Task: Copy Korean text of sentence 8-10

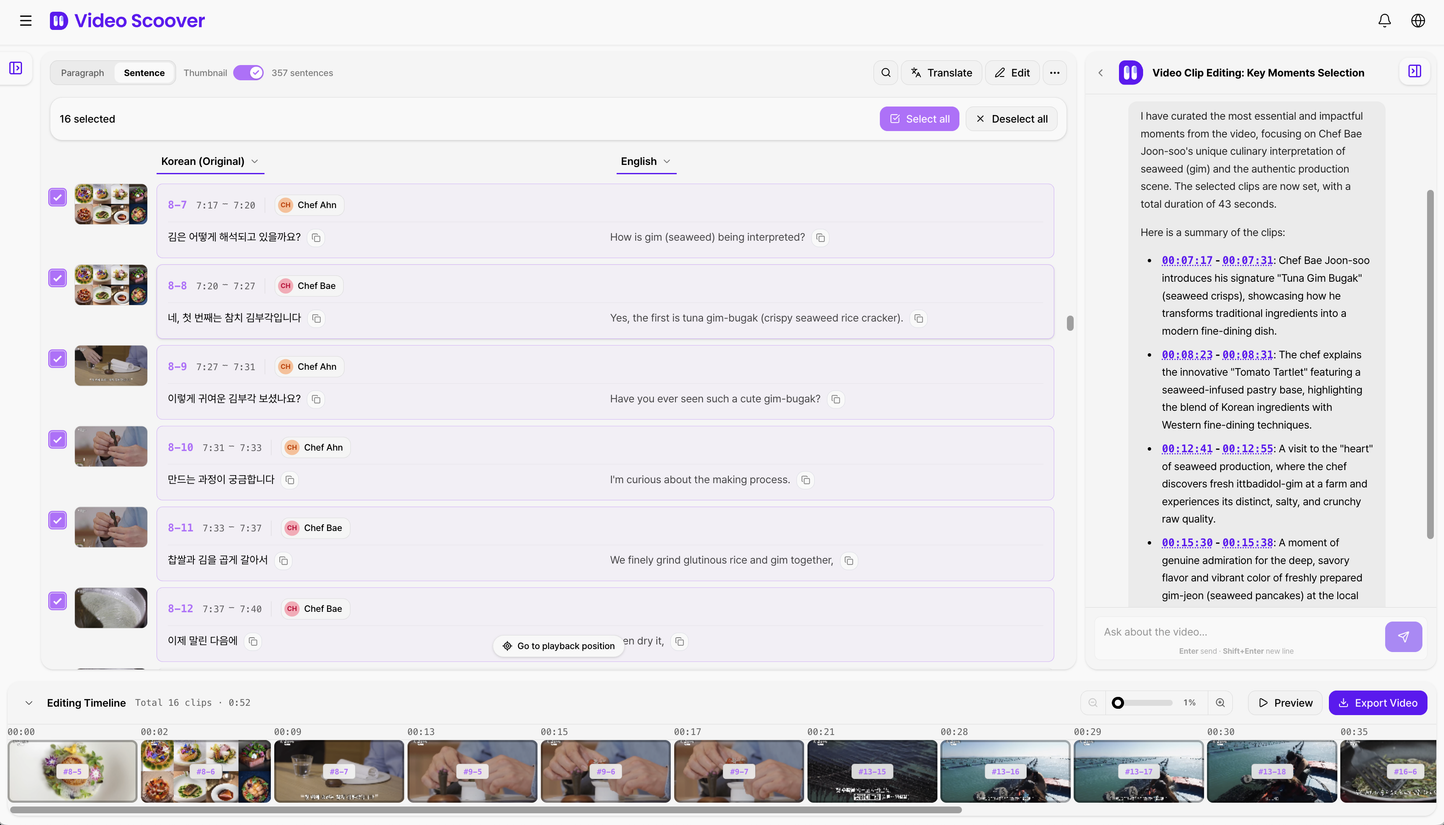Action: [x=289, y=480]
